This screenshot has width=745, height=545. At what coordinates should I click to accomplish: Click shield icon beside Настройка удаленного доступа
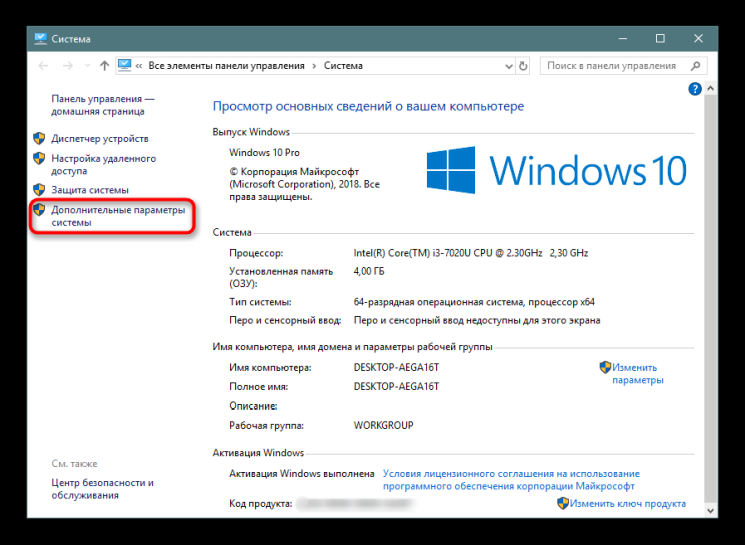(39, 158)
